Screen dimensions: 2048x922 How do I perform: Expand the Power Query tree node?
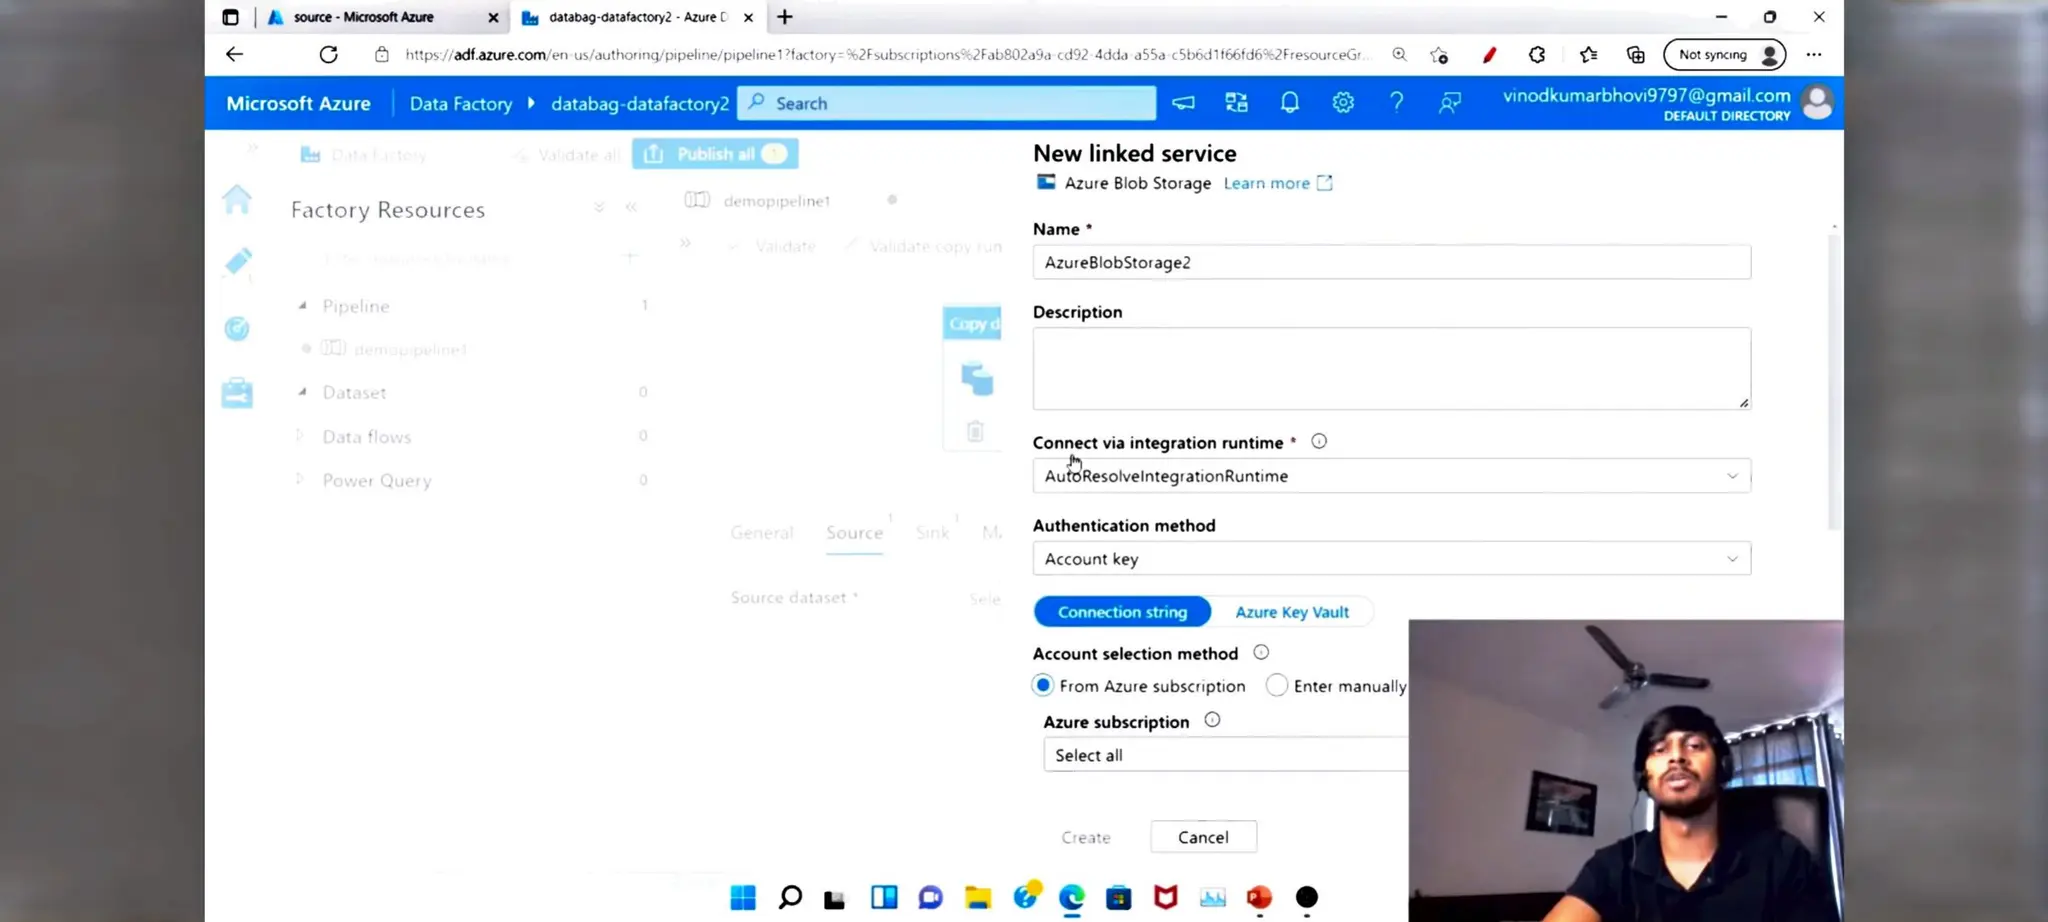tap(300, 480)
